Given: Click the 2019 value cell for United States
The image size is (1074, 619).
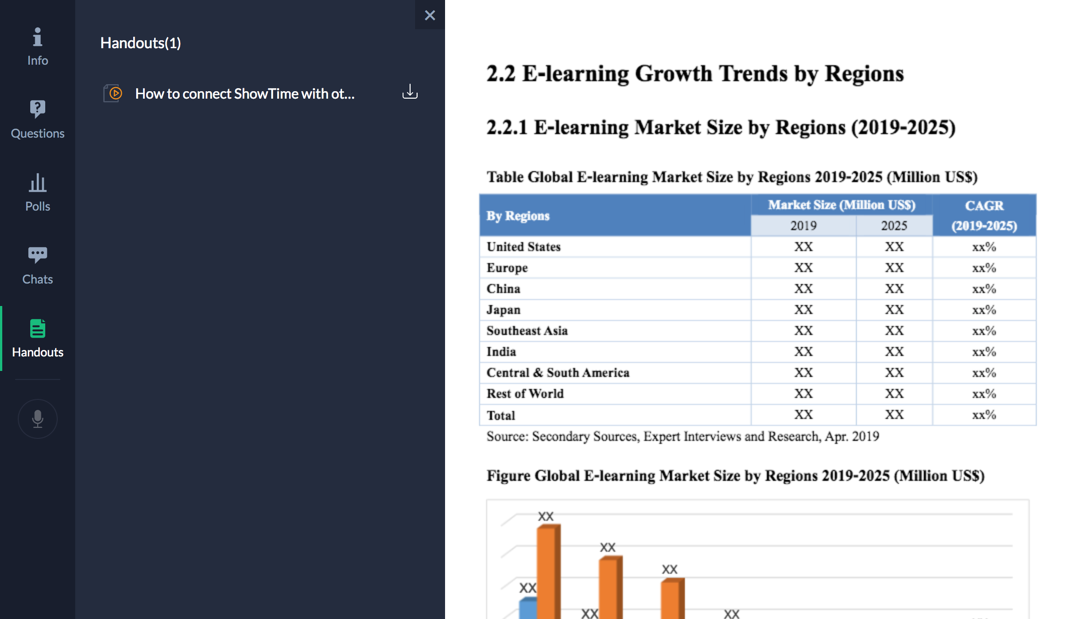Looking at the screenshot, I should [803, 247].
